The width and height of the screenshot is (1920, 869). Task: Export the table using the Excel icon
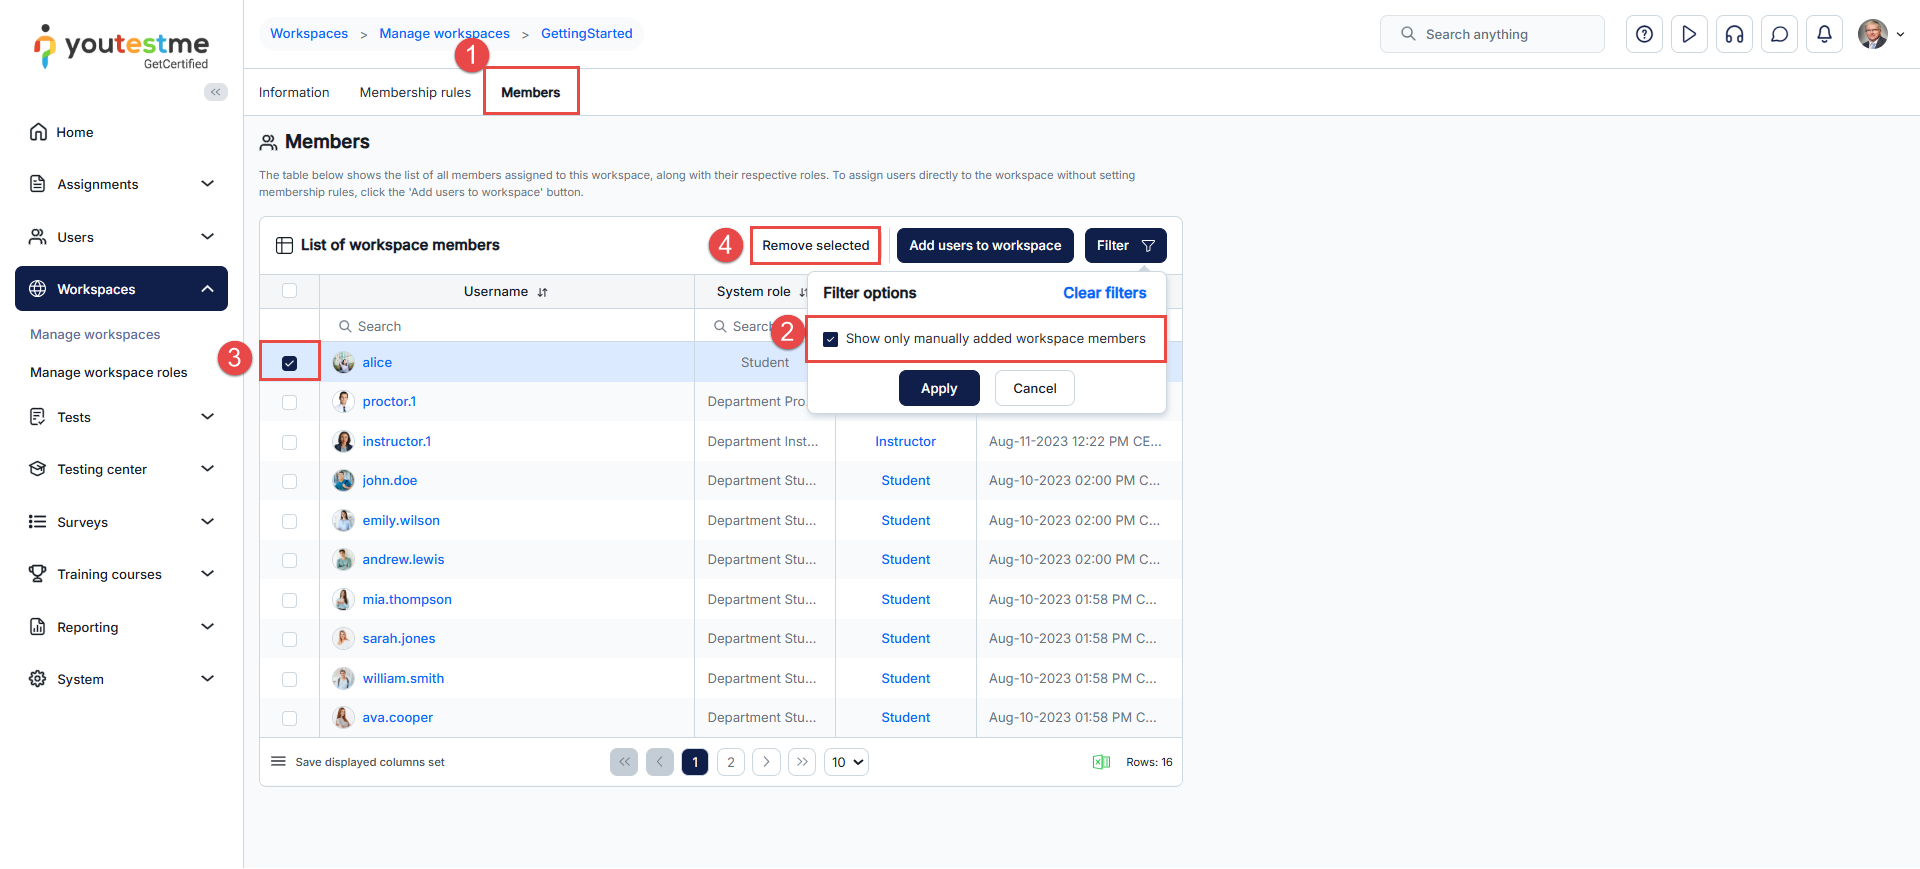pyautogui.click(x=1101, y=762)
